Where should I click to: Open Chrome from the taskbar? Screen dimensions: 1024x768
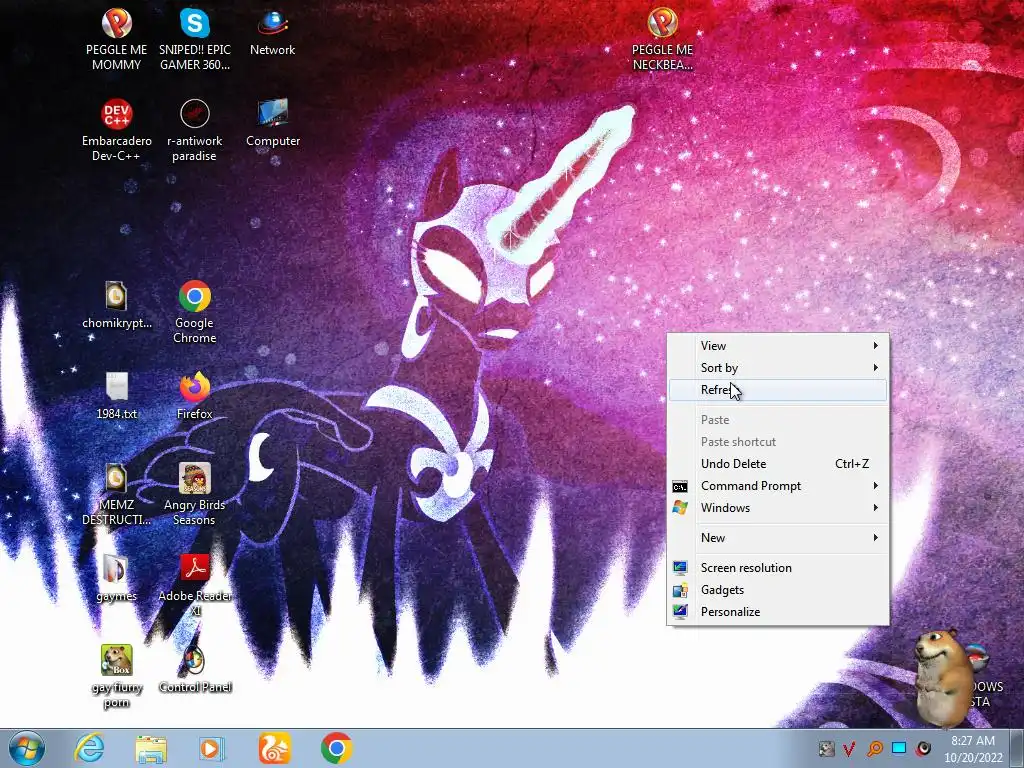(336, 748)
